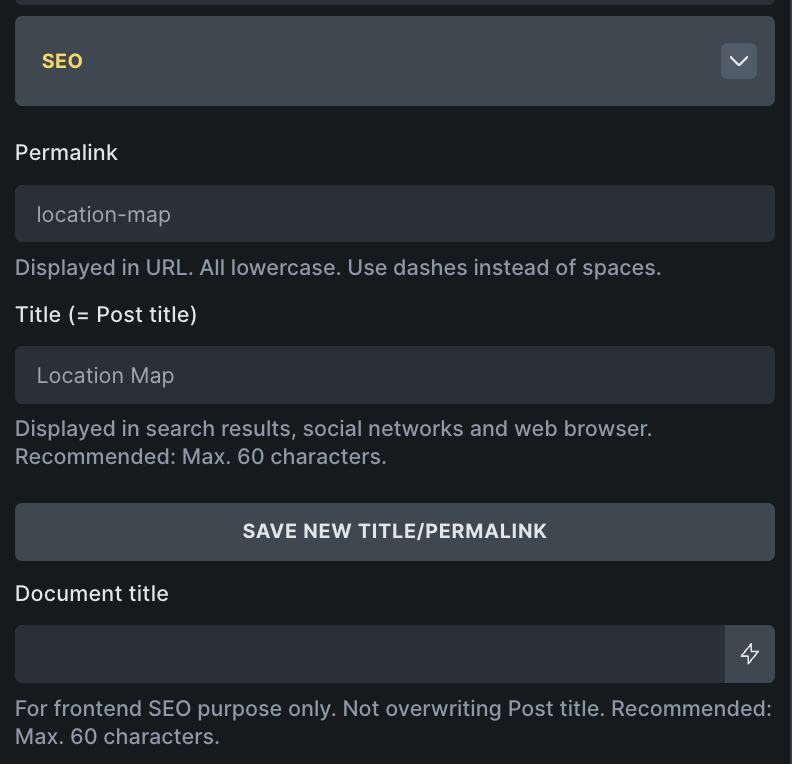This screenshot has width=792, height=764.
Task: Click the final 'Max. 60 characters.' line
Action: [117, 738]
